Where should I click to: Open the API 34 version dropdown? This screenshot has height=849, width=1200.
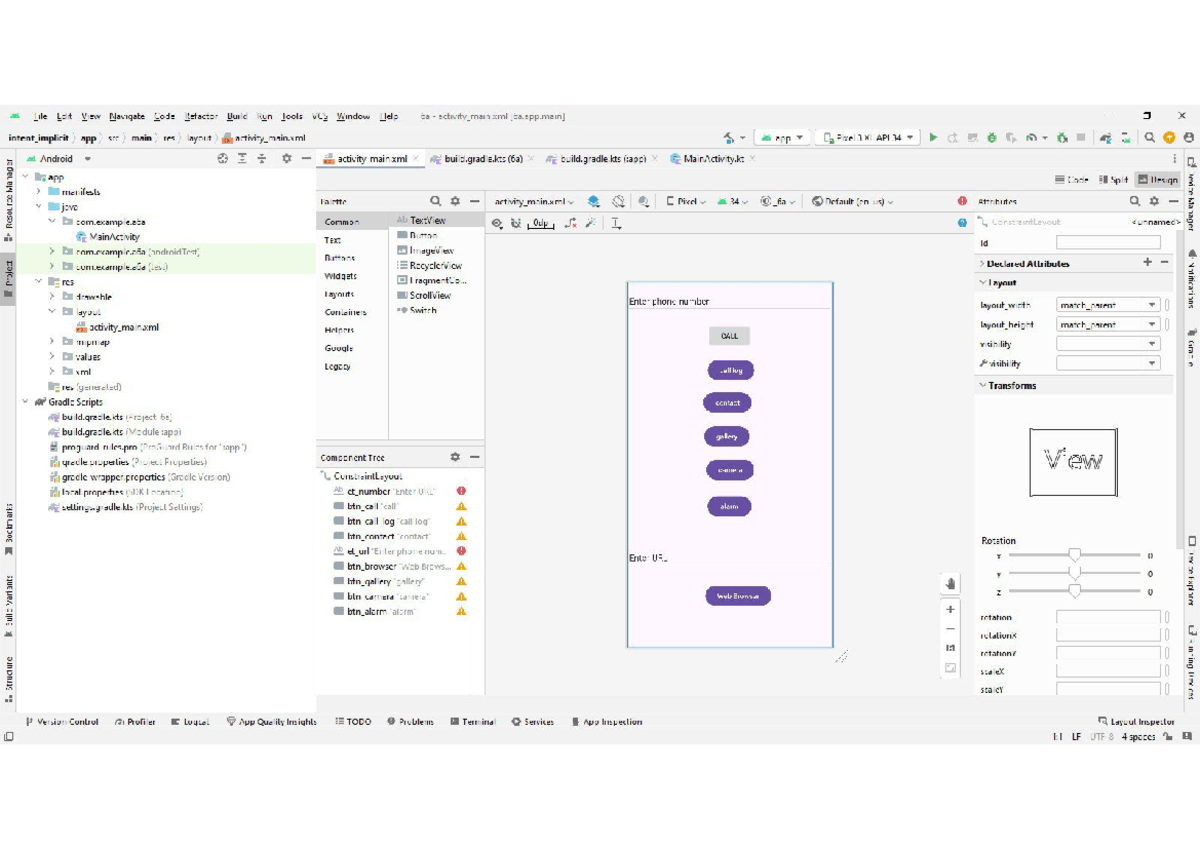(733, 201)
